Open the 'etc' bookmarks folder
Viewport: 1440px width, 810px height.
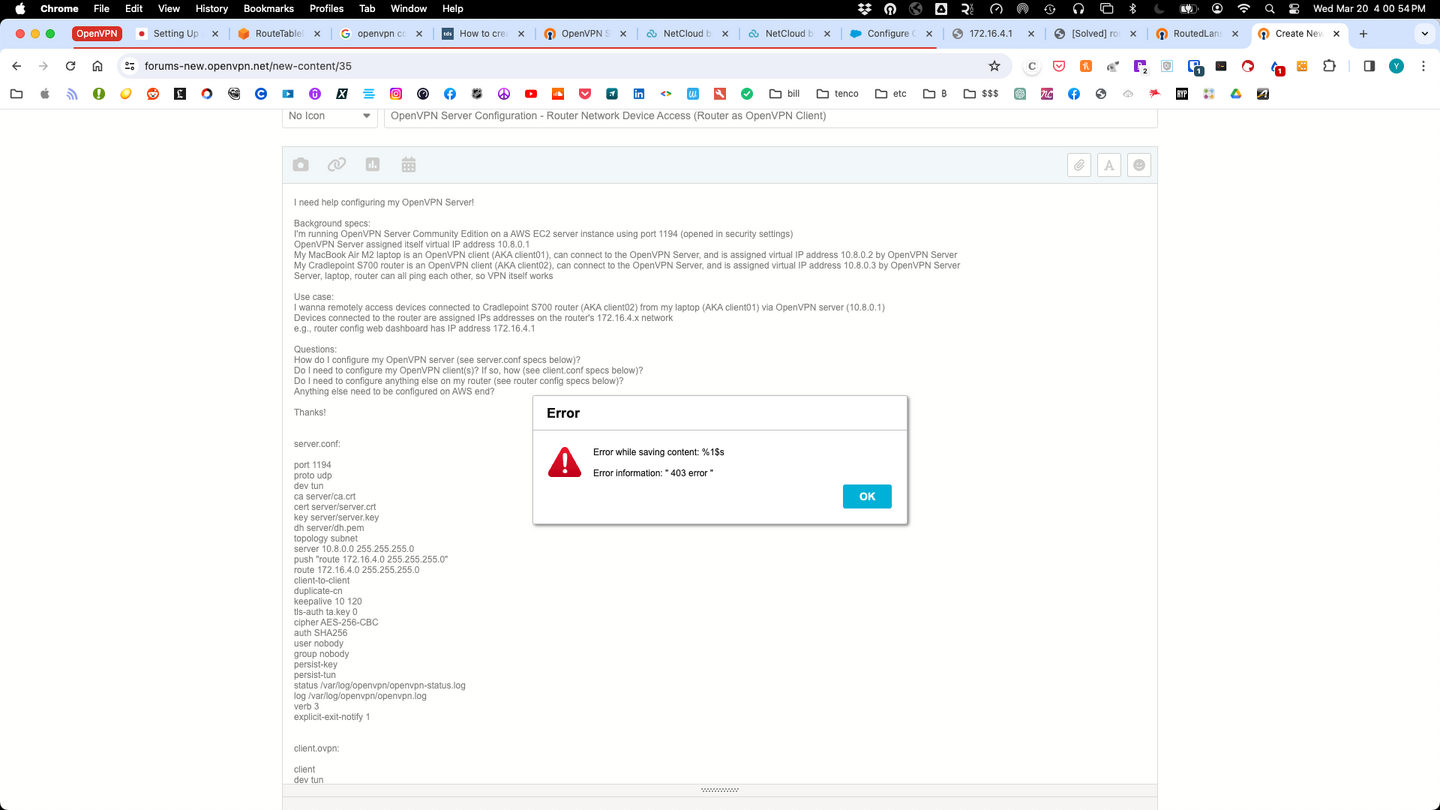click(890, 94)
